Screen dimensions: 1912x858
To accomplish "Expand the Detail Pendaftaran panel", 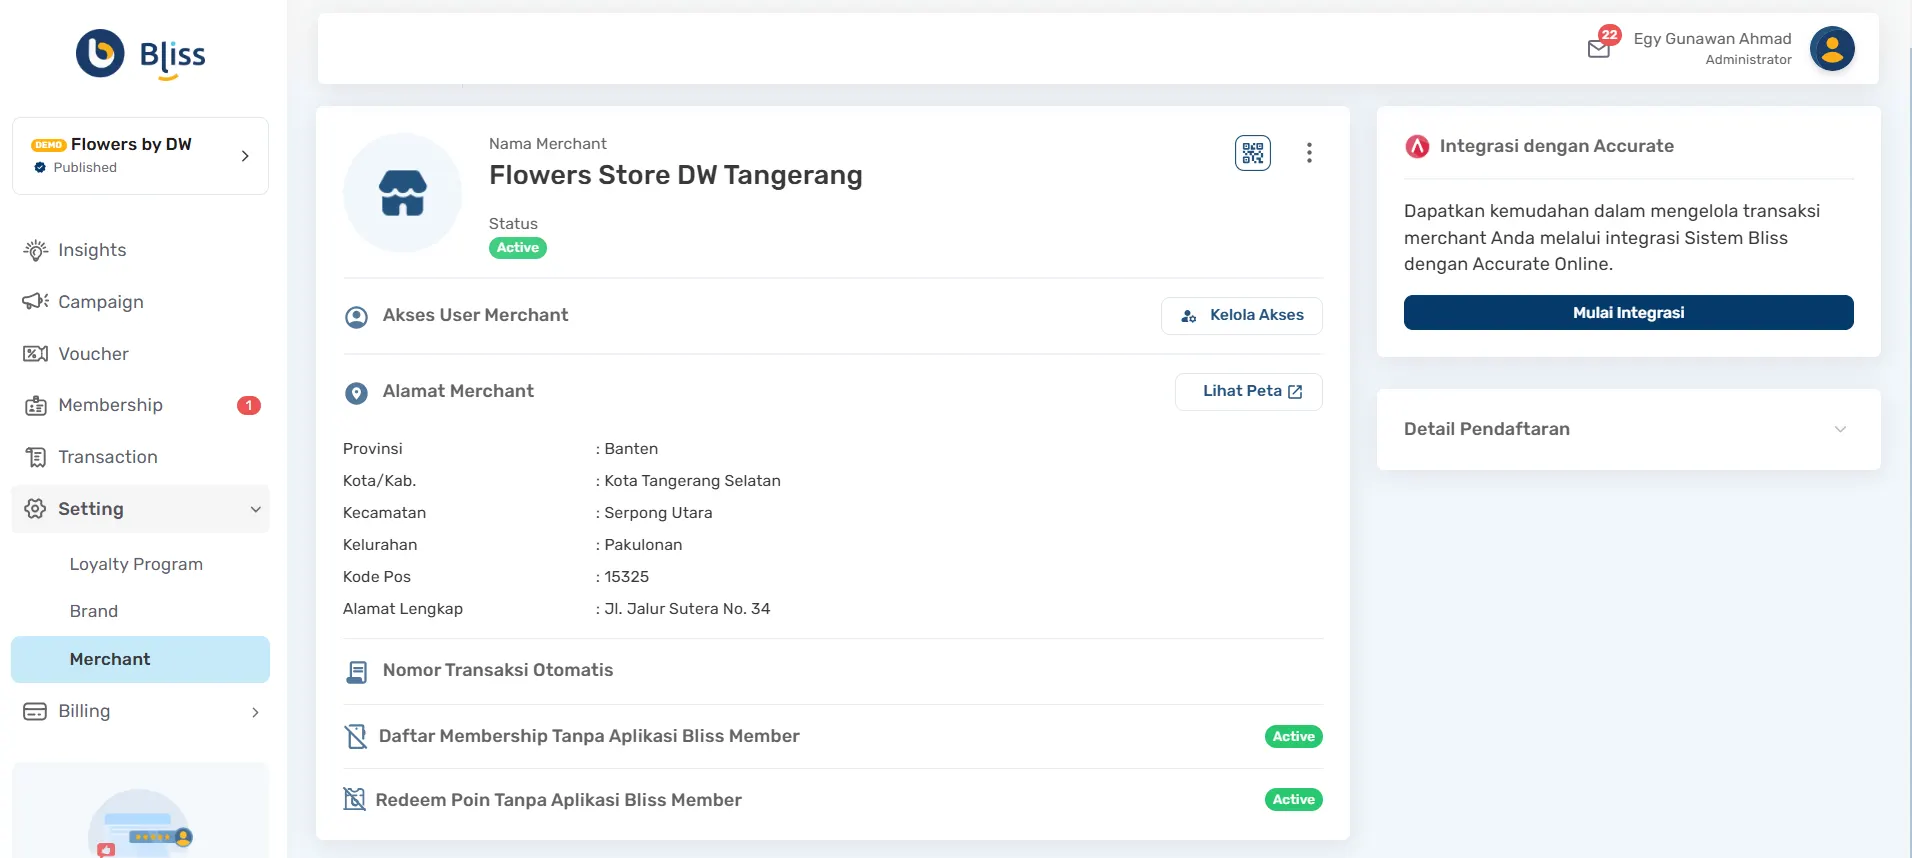I will click(1628, 429).
